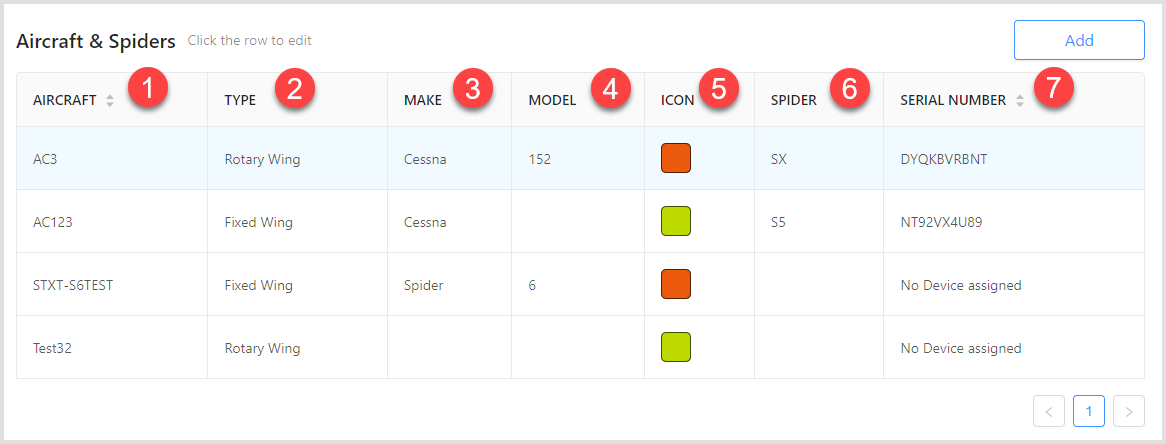Screen dimensions: 1166x444
Task: Click the Add button
Action: pos(1078,40)
